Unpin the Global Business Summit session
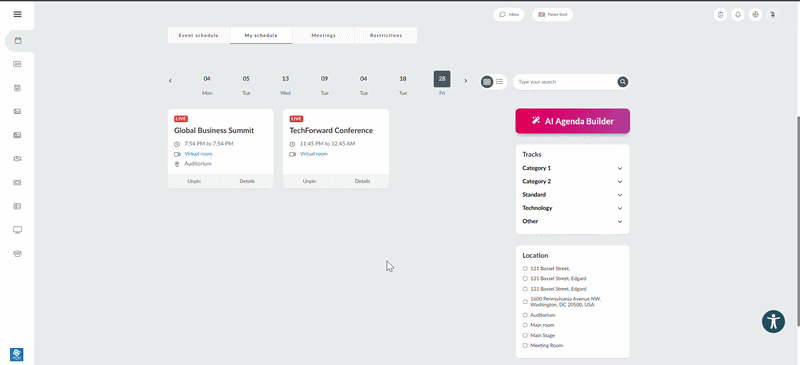The height and width of the screenshot is (365, 800). 194,181
